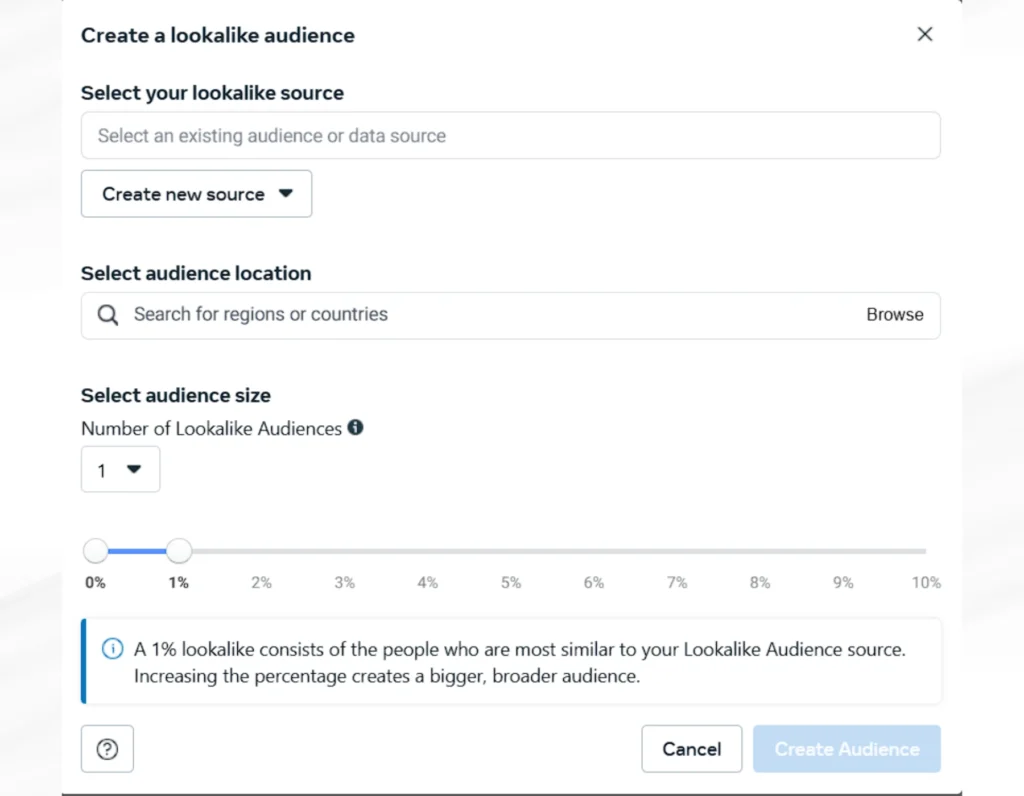The image size is (1024, 796).
Task: Expand the Create new source dropdown
Action: tap(197, 194)
